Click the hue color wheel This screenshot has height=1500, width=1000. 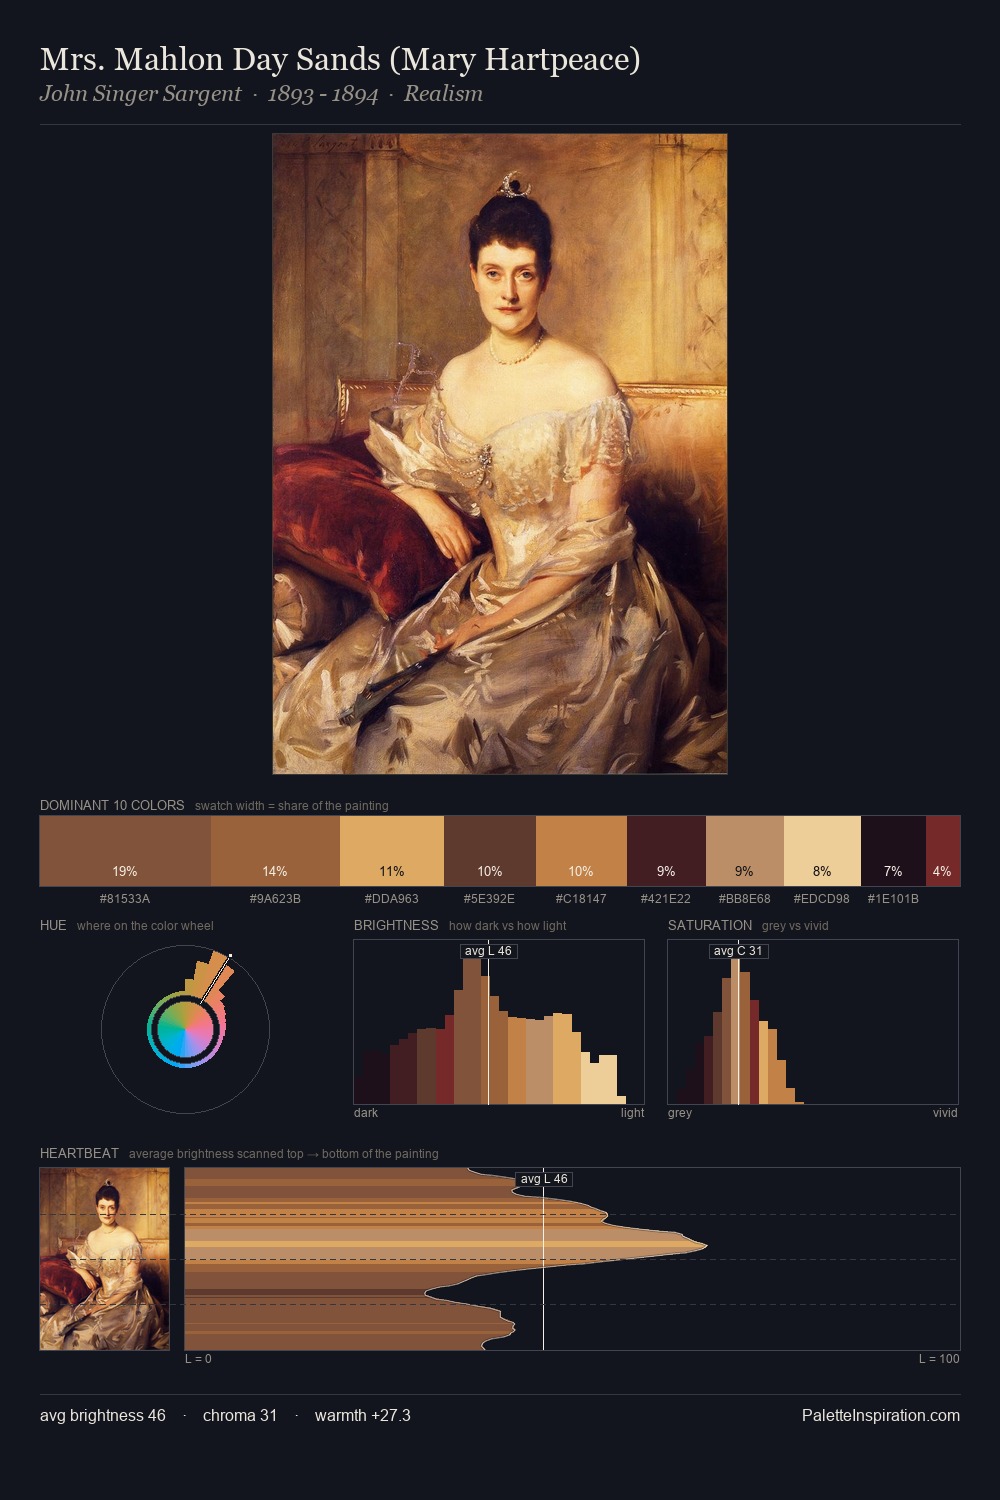186,1029
